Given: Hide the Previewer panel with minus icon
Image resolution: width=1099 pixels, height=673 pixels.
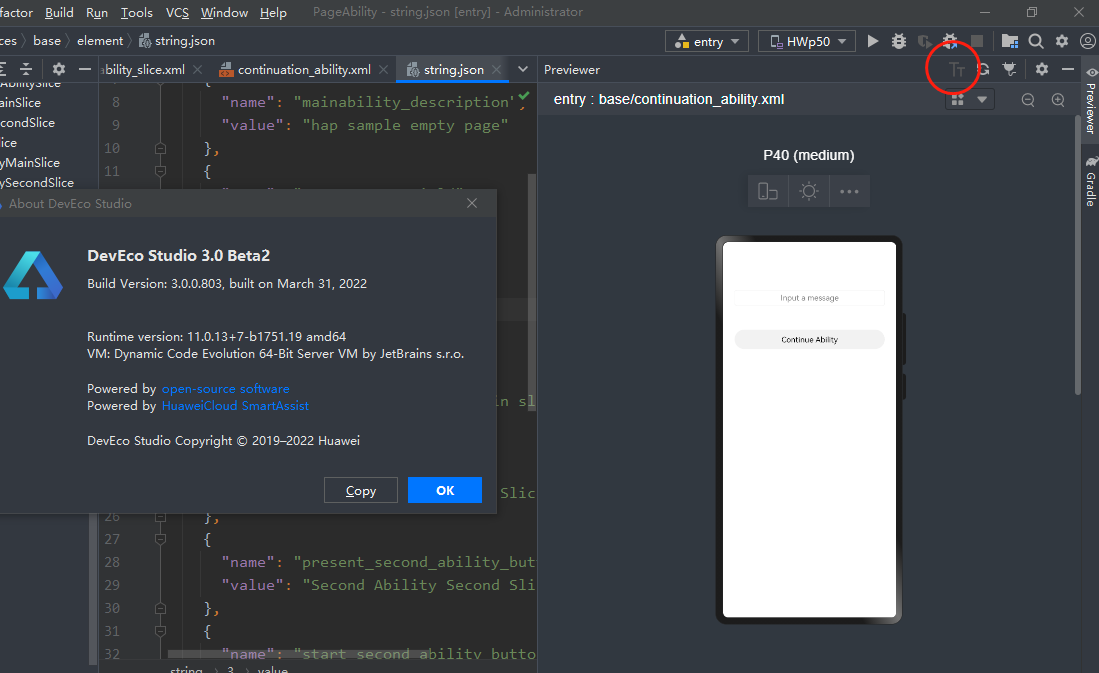Looking at the screenshot, I should [1067, 69].
